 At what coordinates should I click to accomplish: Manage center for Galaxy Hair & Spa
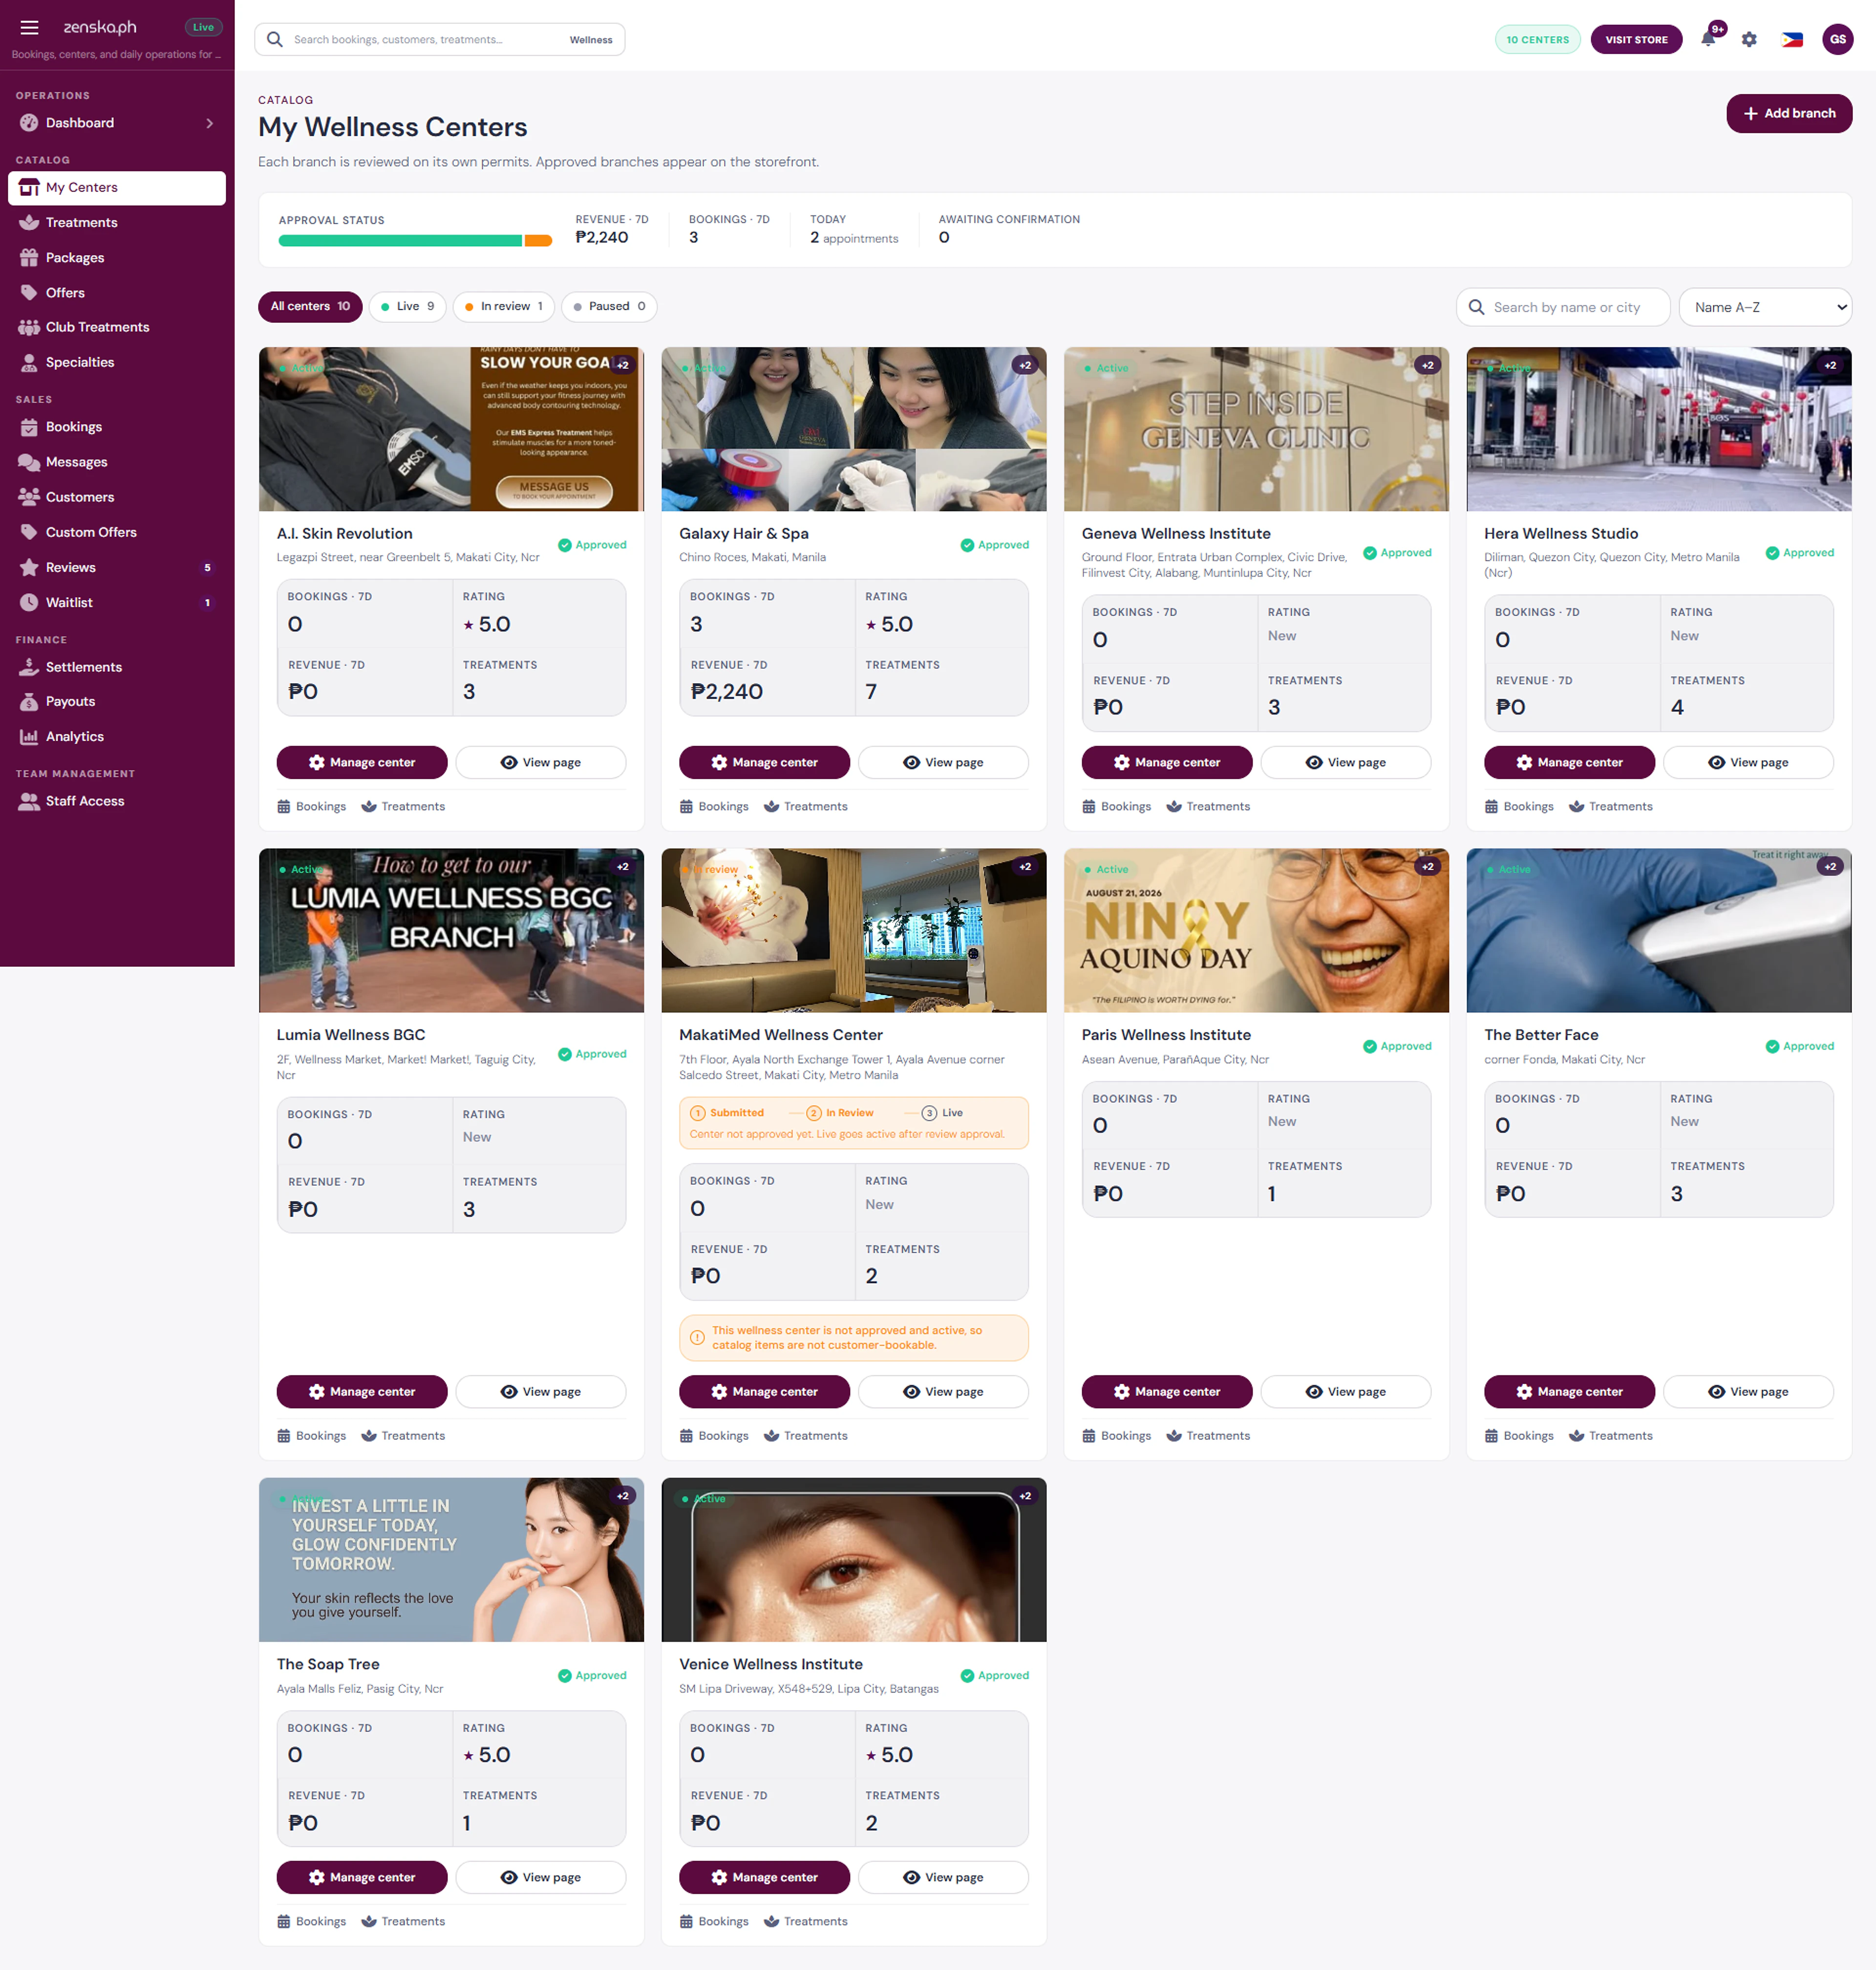coord(764,762)
